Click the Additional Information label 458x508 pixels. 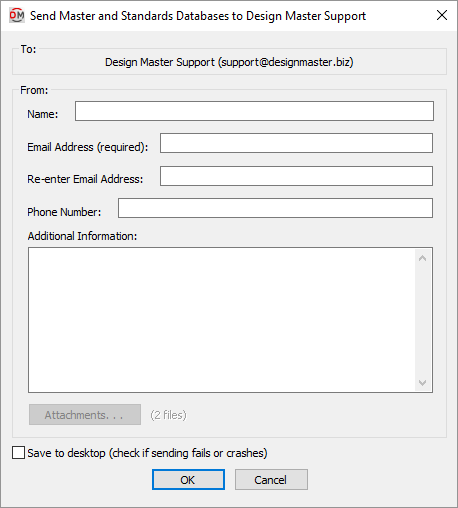82,236
